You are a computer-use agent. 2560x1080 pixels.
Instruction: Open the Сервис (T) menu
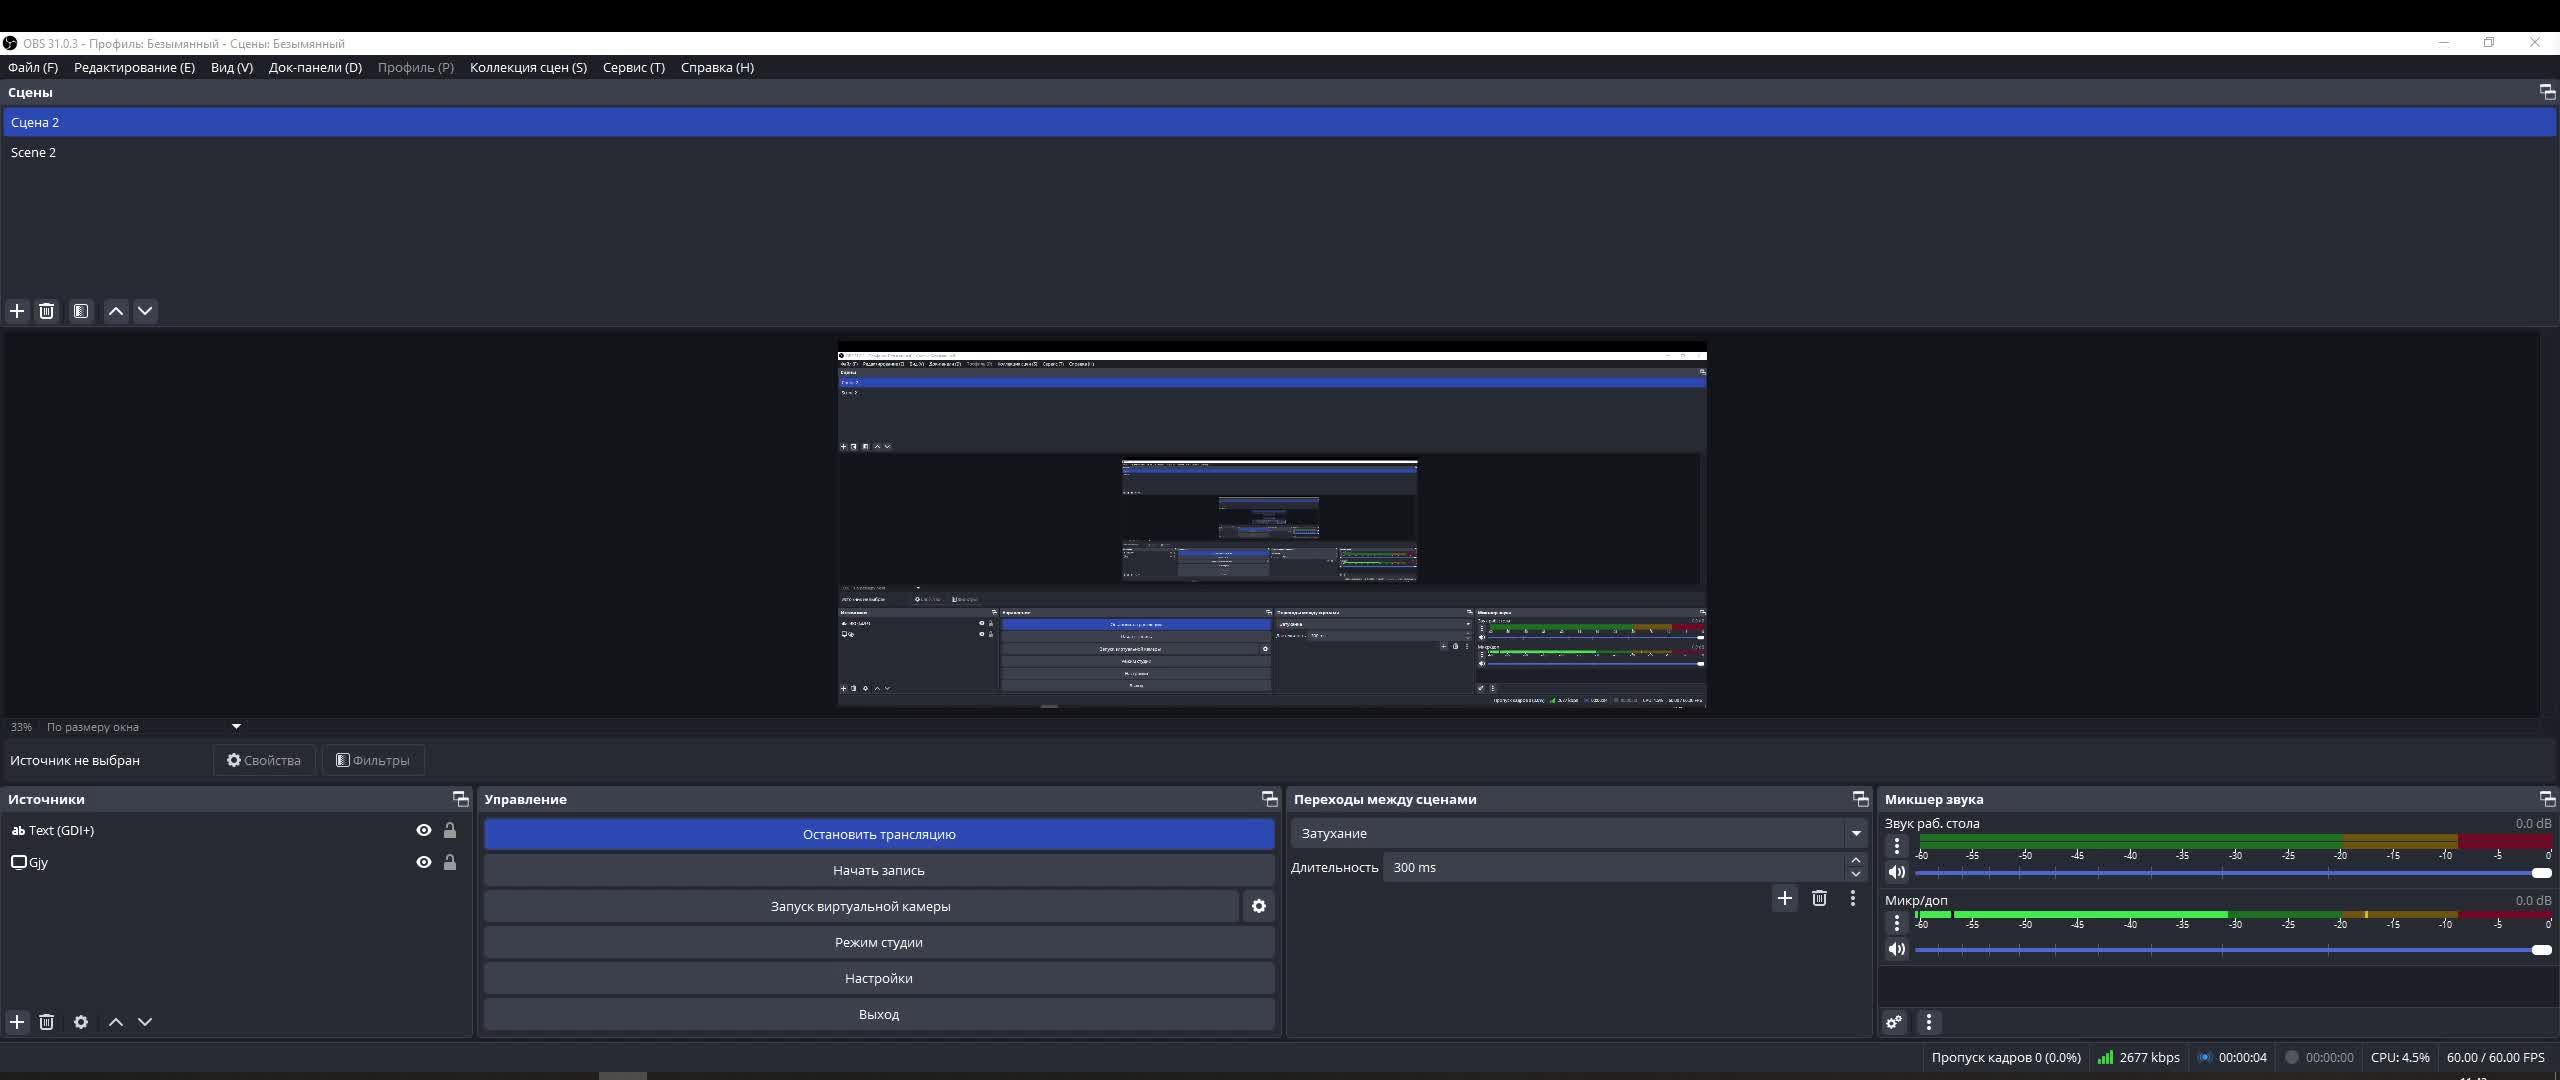click(633, 67)
